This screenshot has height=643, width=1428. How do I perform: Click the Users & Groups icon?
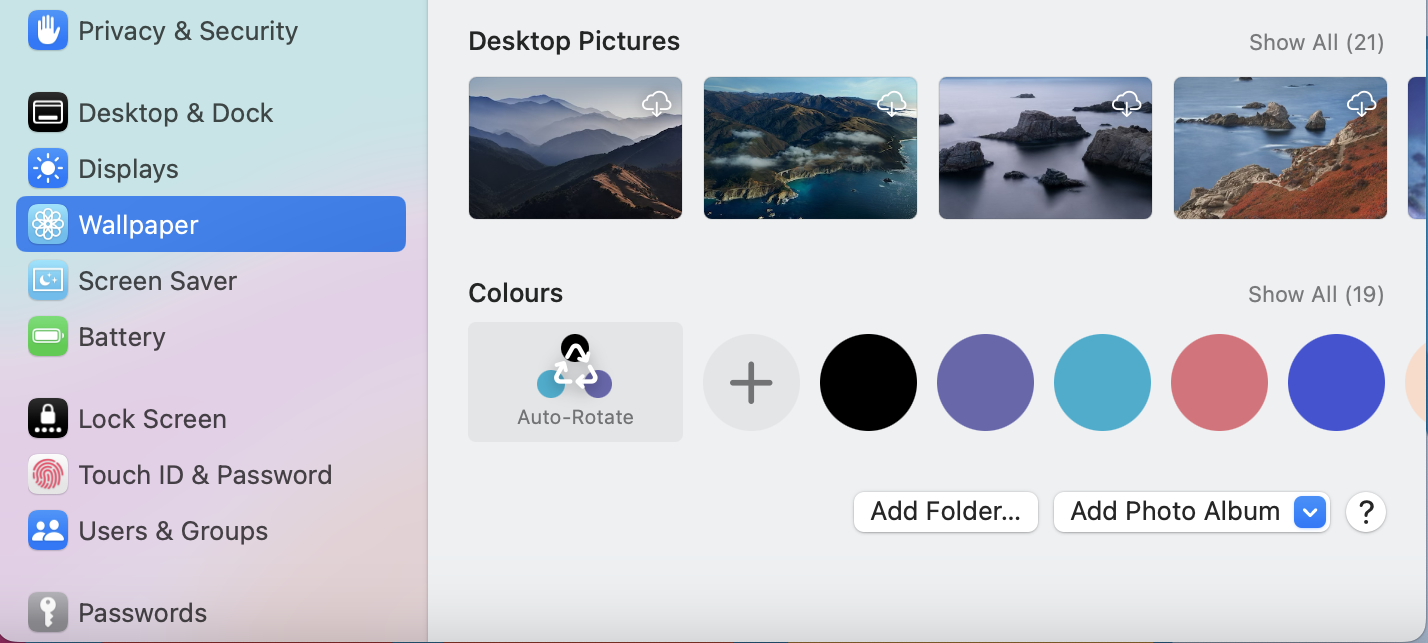48,530
